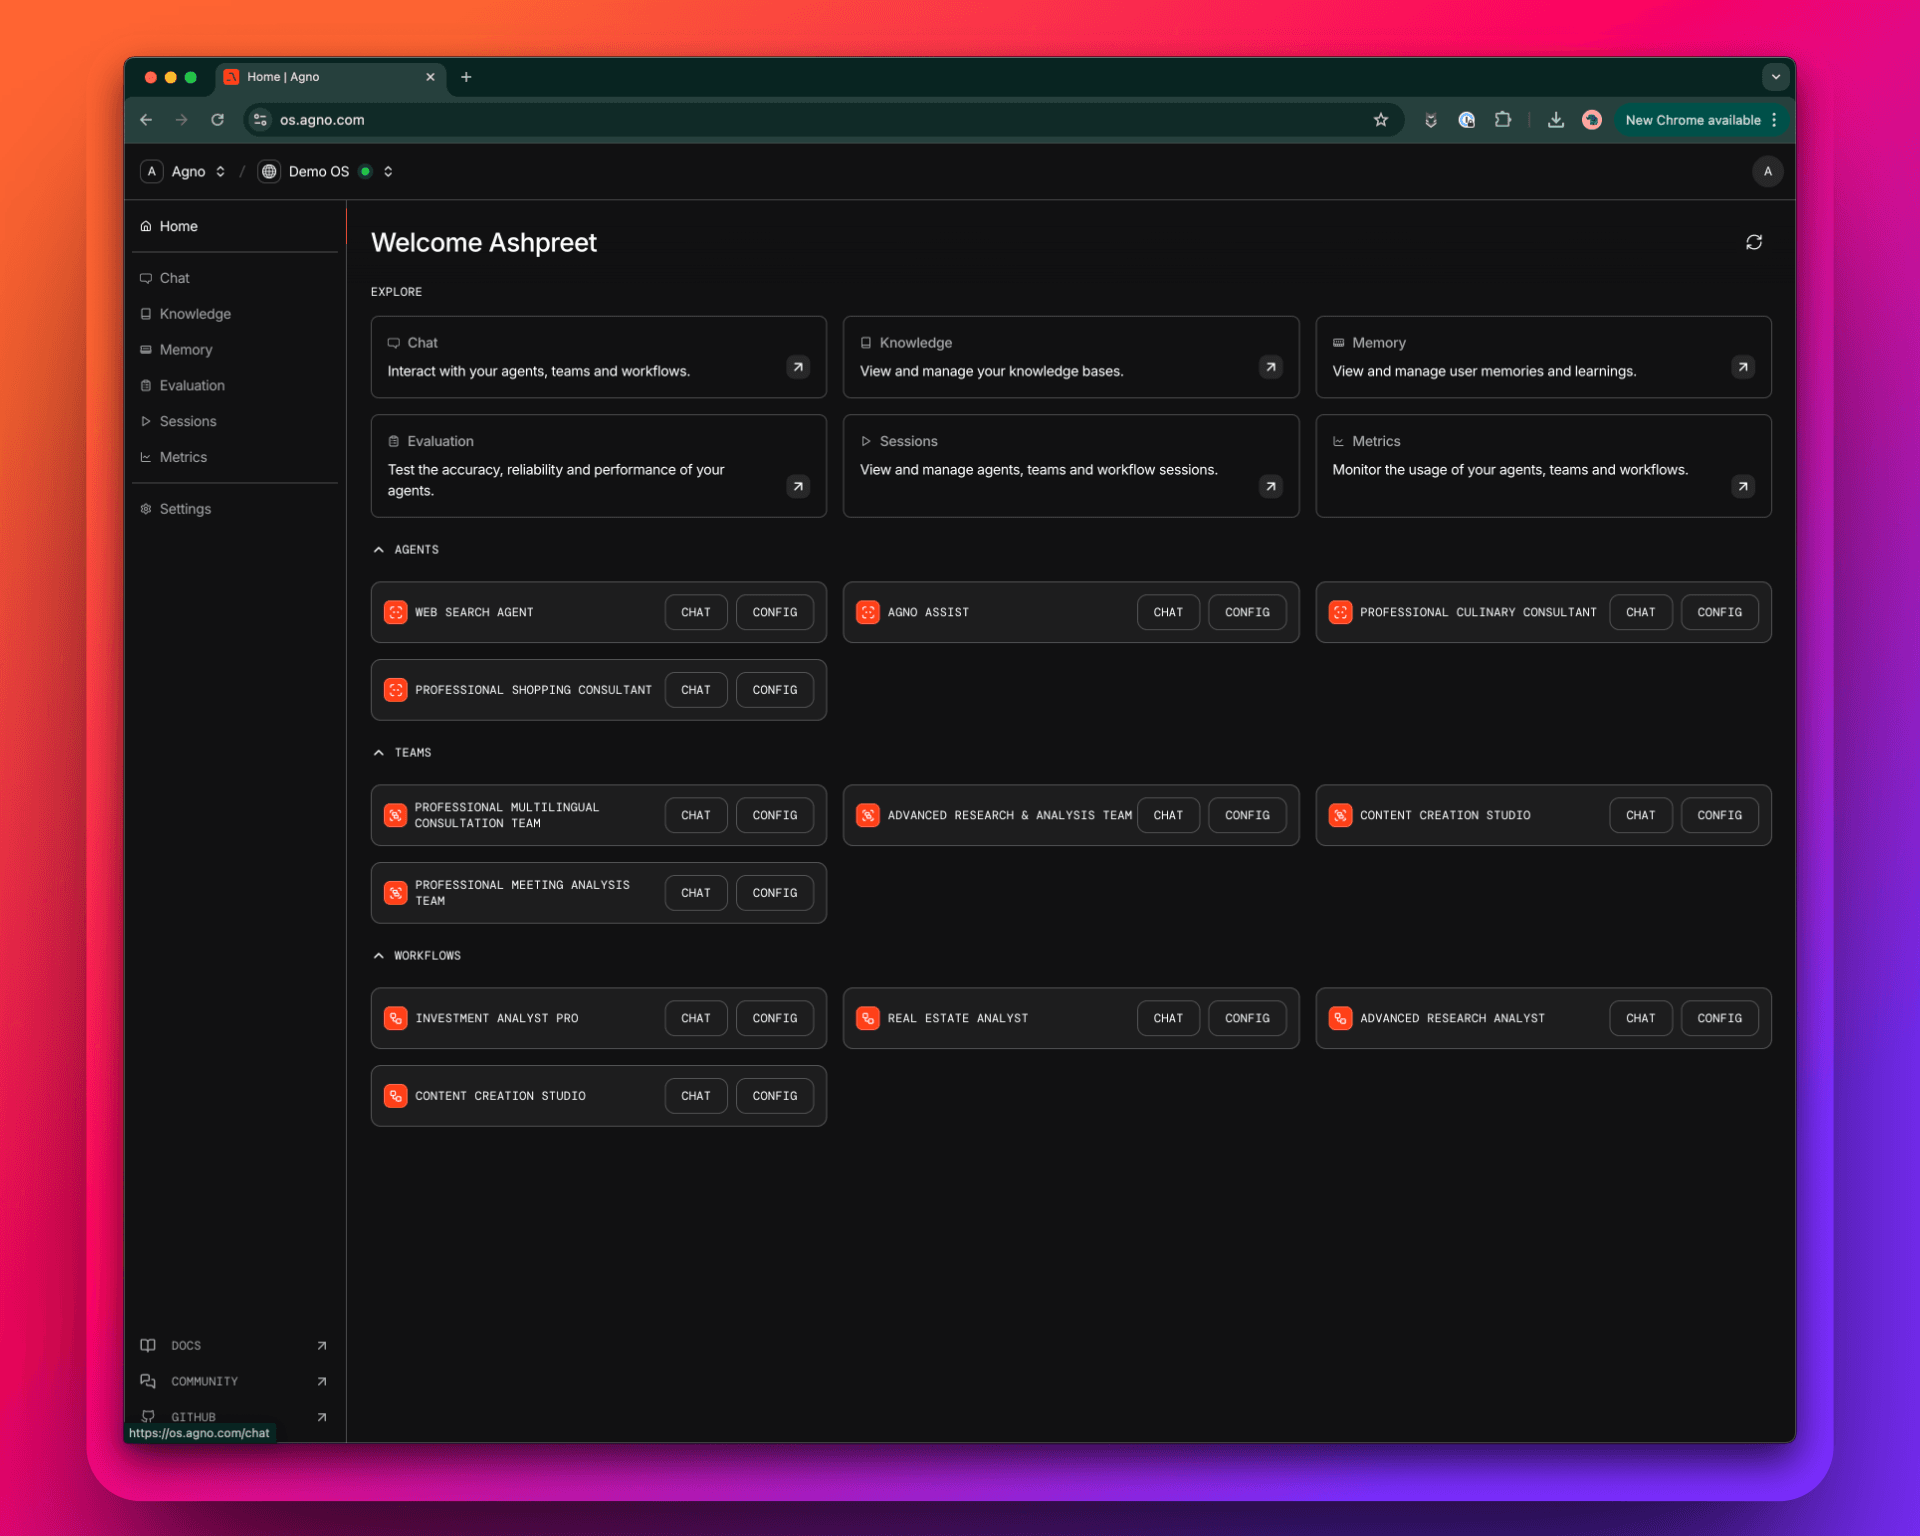The image size is (1920, 1536).
Task: Open the browser extensions puzzle icon
Action: pos(1502,120)
